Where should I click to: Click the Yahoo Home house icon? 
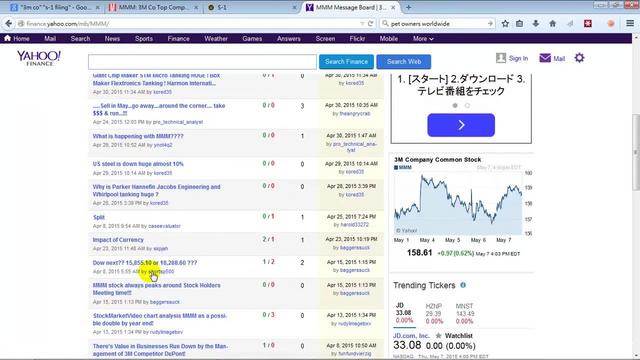pyautogui.click(x=7, y=38)
